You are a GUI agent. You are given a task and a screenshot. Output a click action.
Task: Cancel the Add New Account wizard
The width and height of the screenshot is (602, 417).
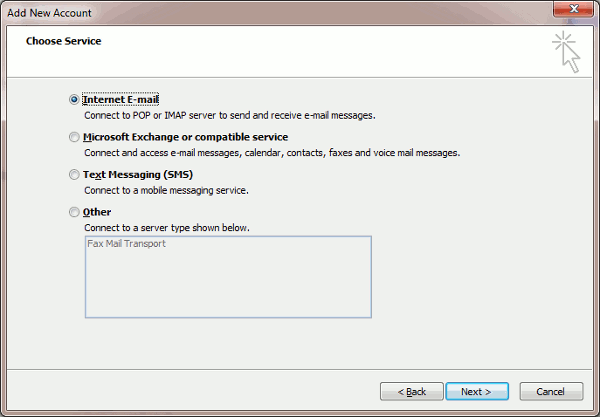point(551,391)
